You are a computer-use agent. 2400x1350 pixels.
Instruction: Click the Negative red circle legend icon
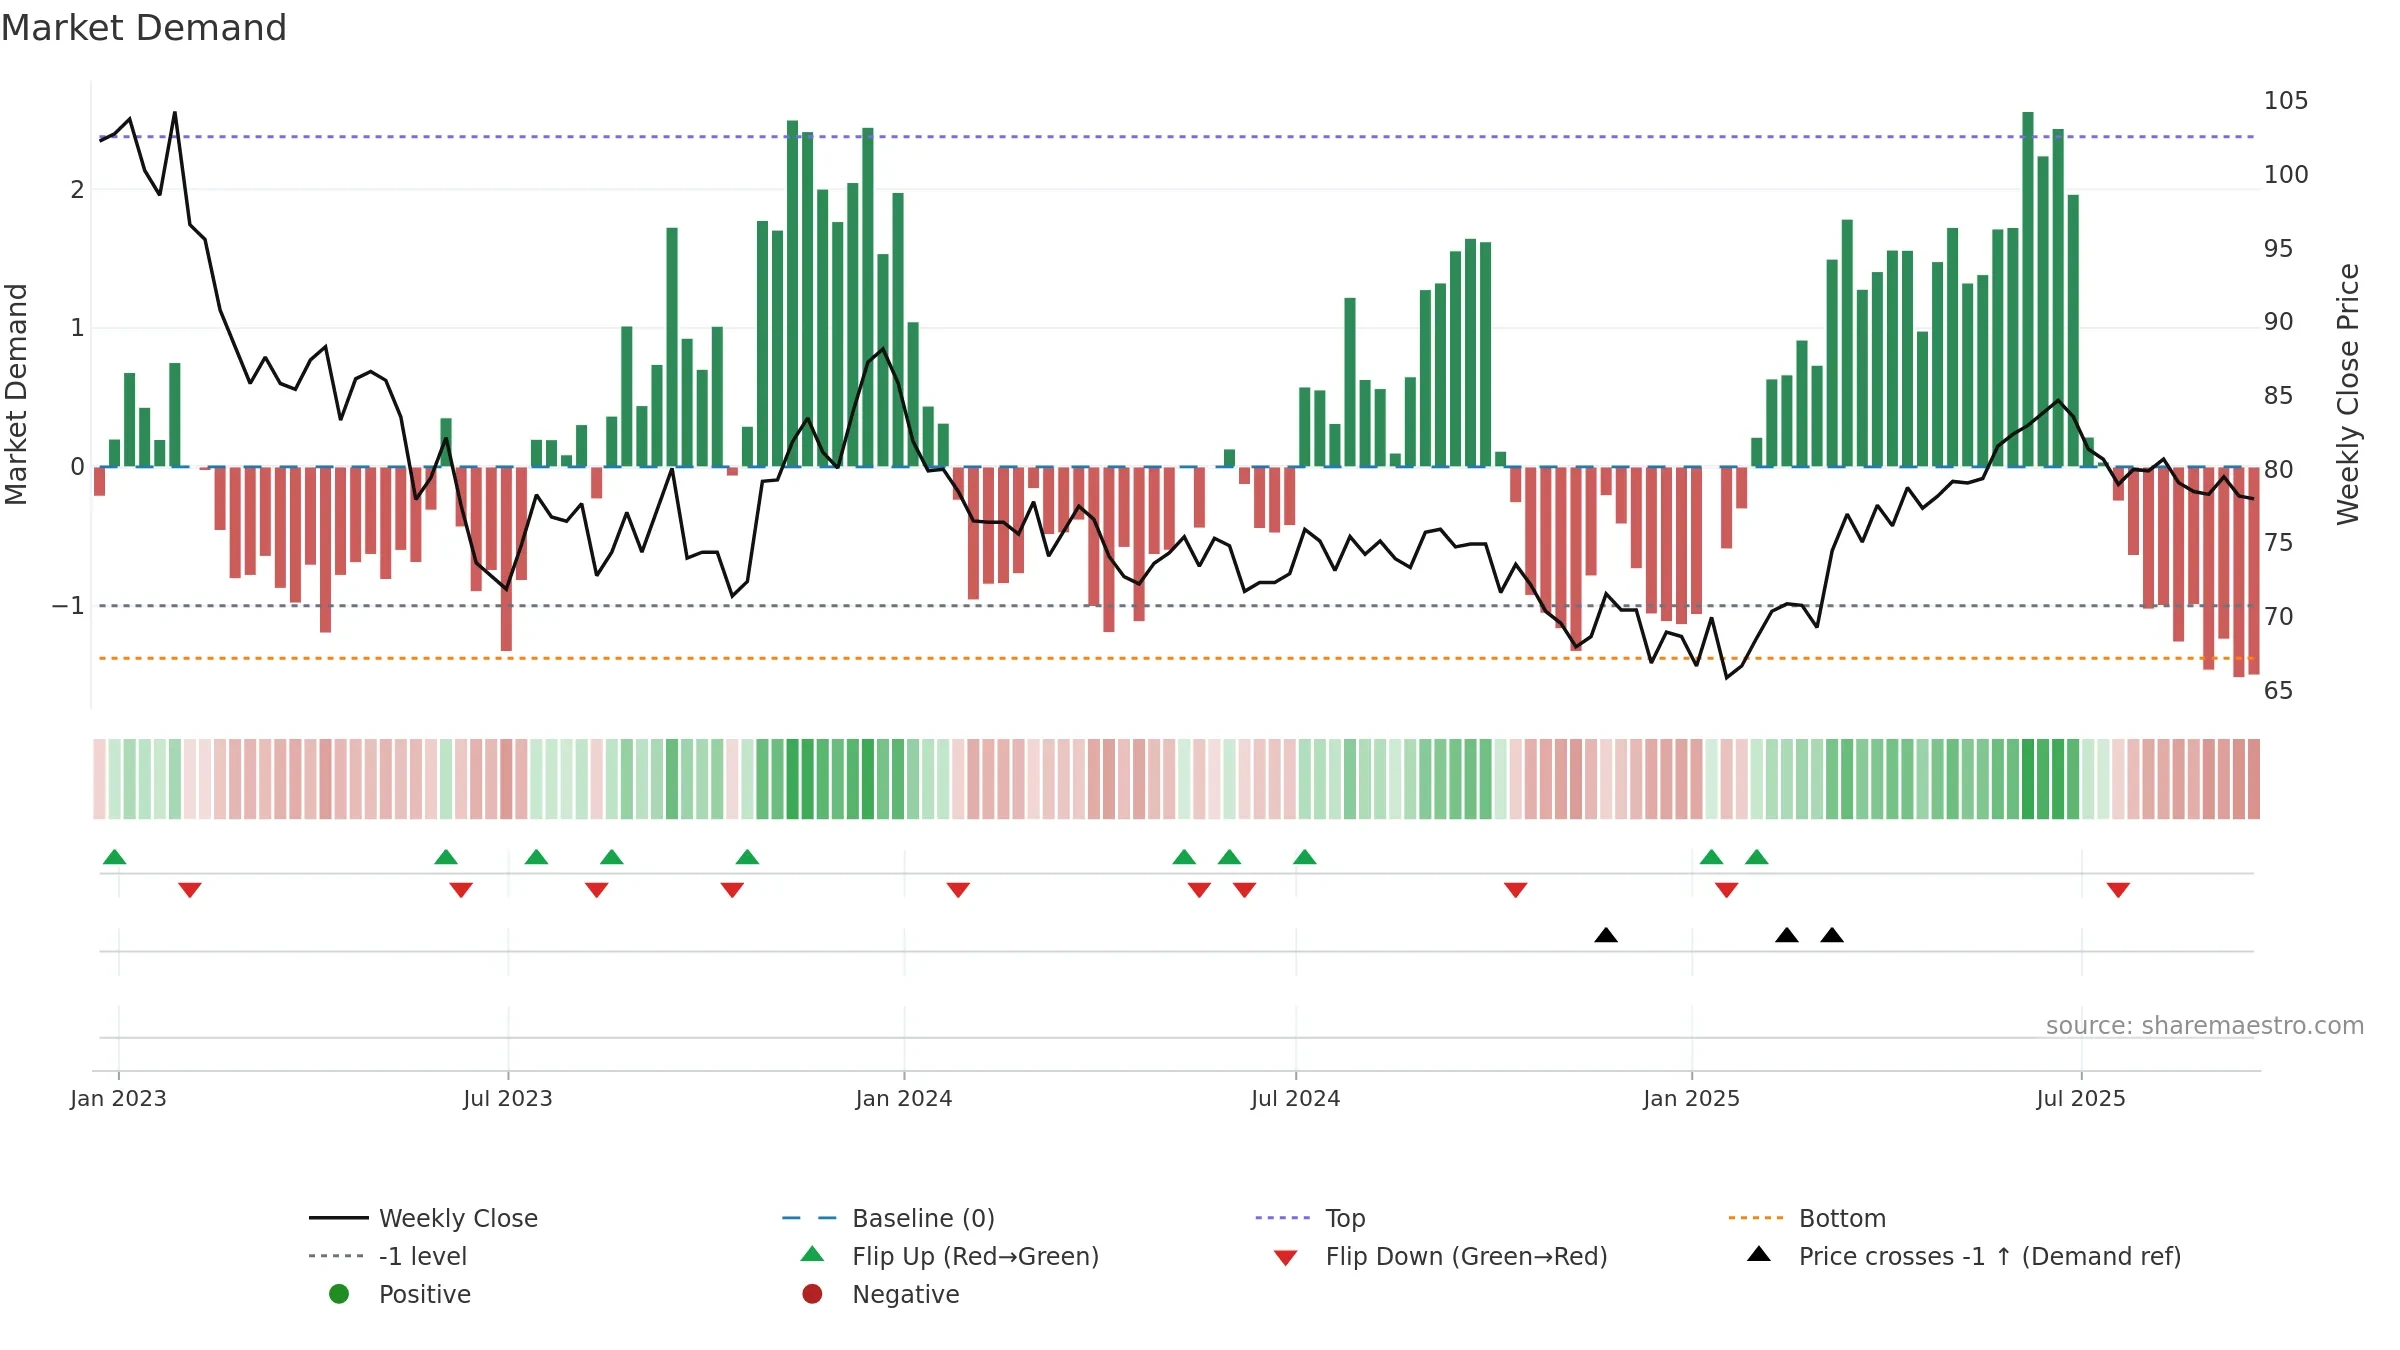point(812,1294)
